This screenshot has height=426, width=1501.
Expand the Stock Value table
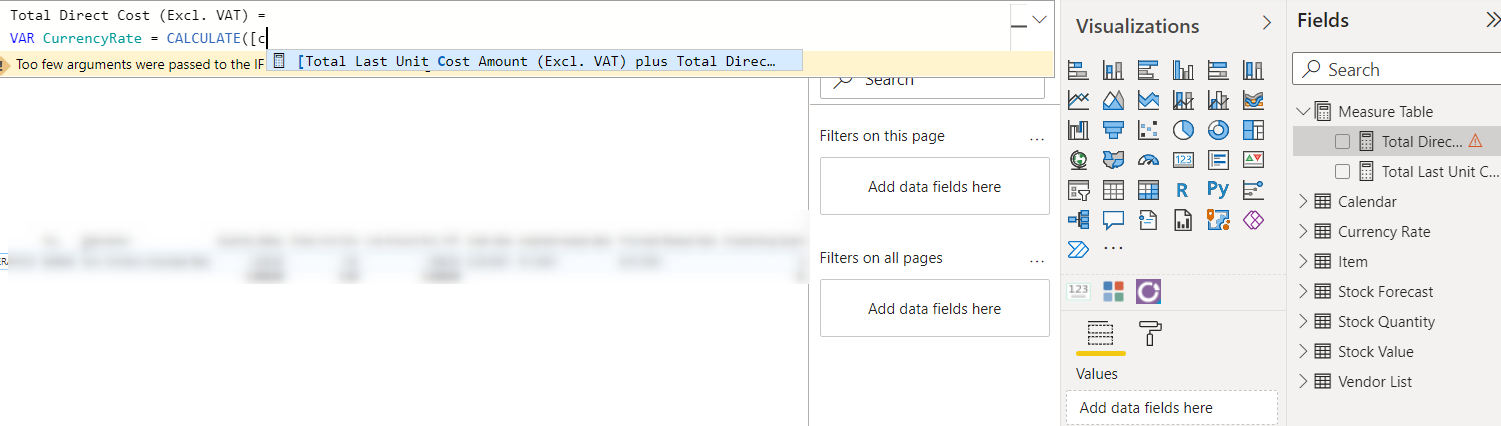click(1302, 351)
